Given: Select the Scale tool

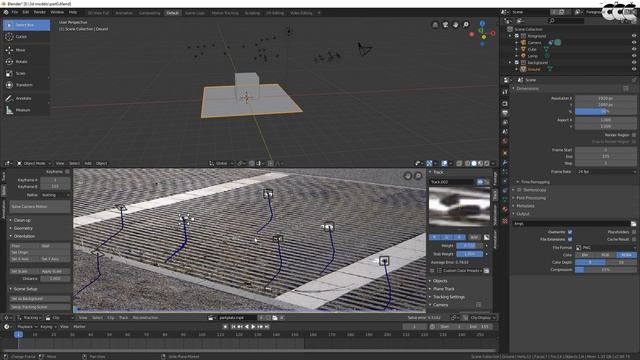Looking at the screenshot, I should [x=27, y=73].
